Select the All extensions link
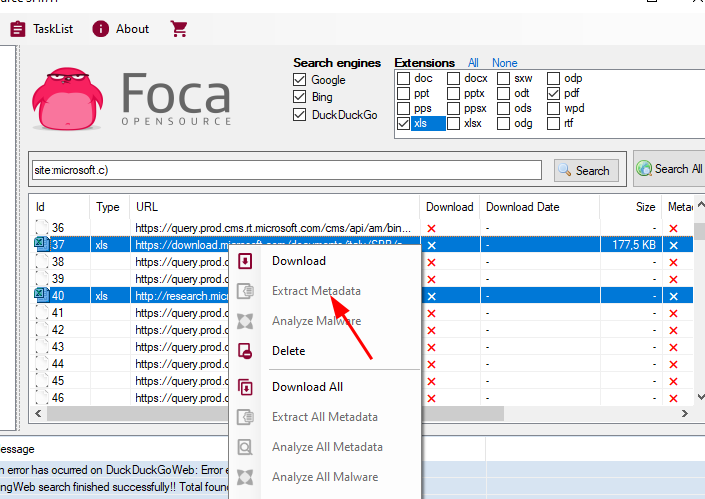 click(473, 63)
